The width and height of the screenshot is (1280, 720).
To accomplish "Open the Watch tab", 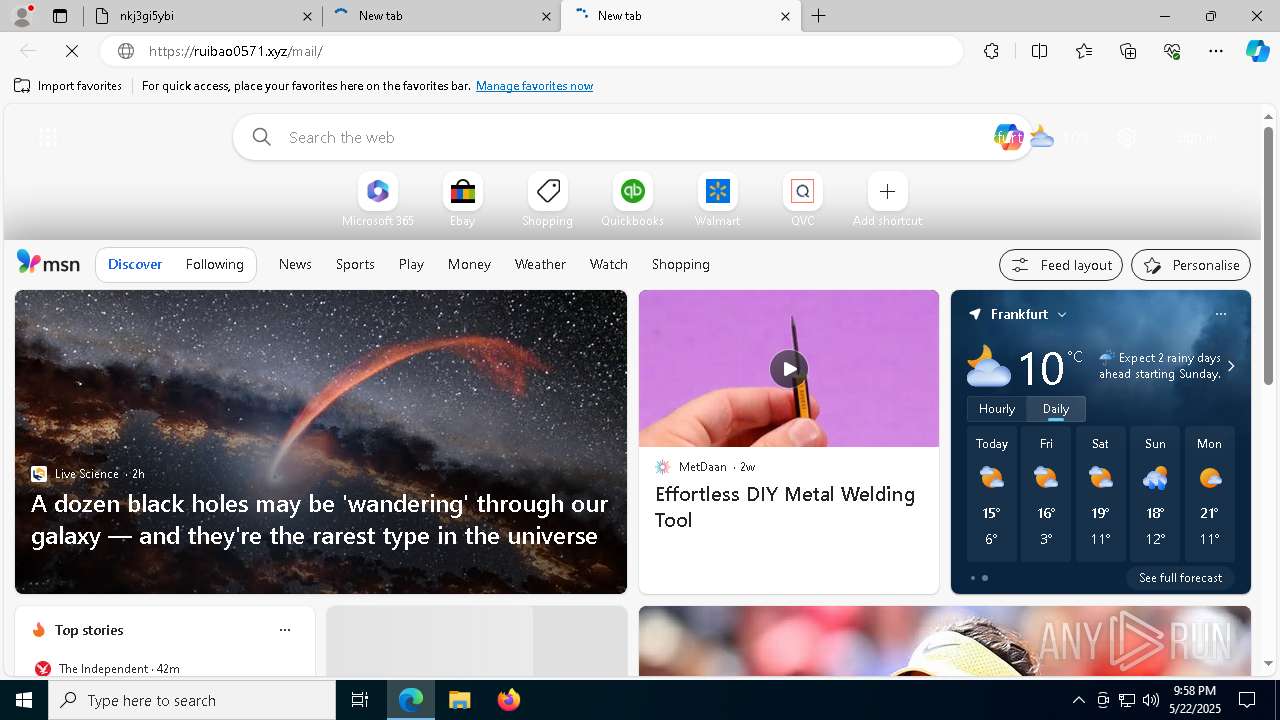I will tap(609, 264).
